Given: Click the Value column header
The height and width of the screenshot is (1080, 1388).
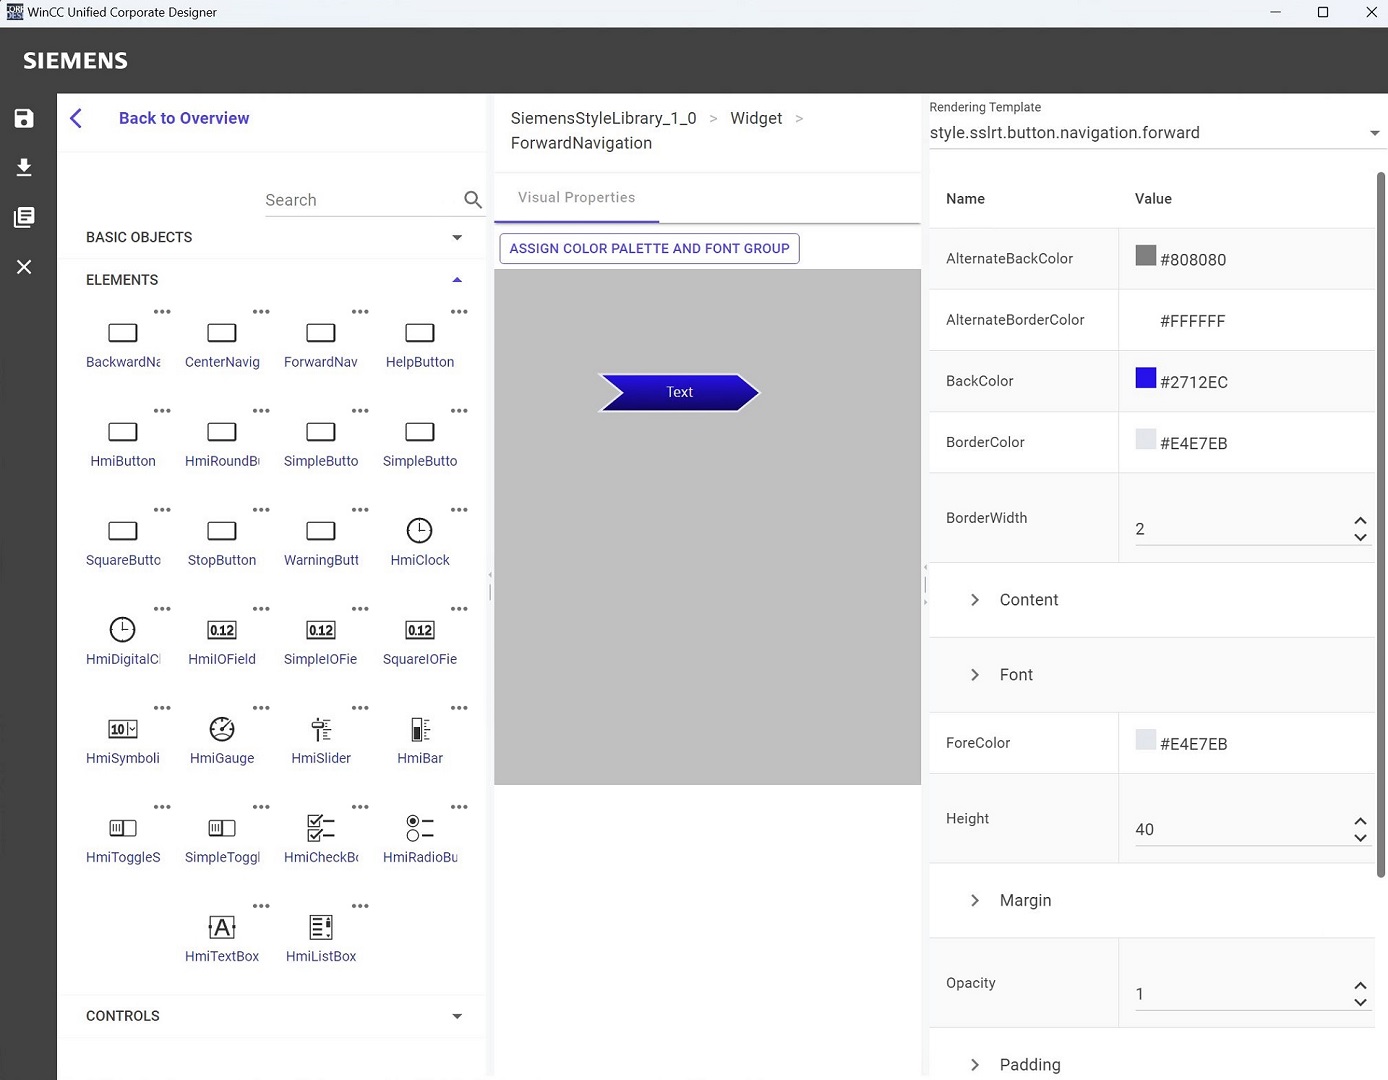Looking at the screenshot, I should coord(1153,199).
